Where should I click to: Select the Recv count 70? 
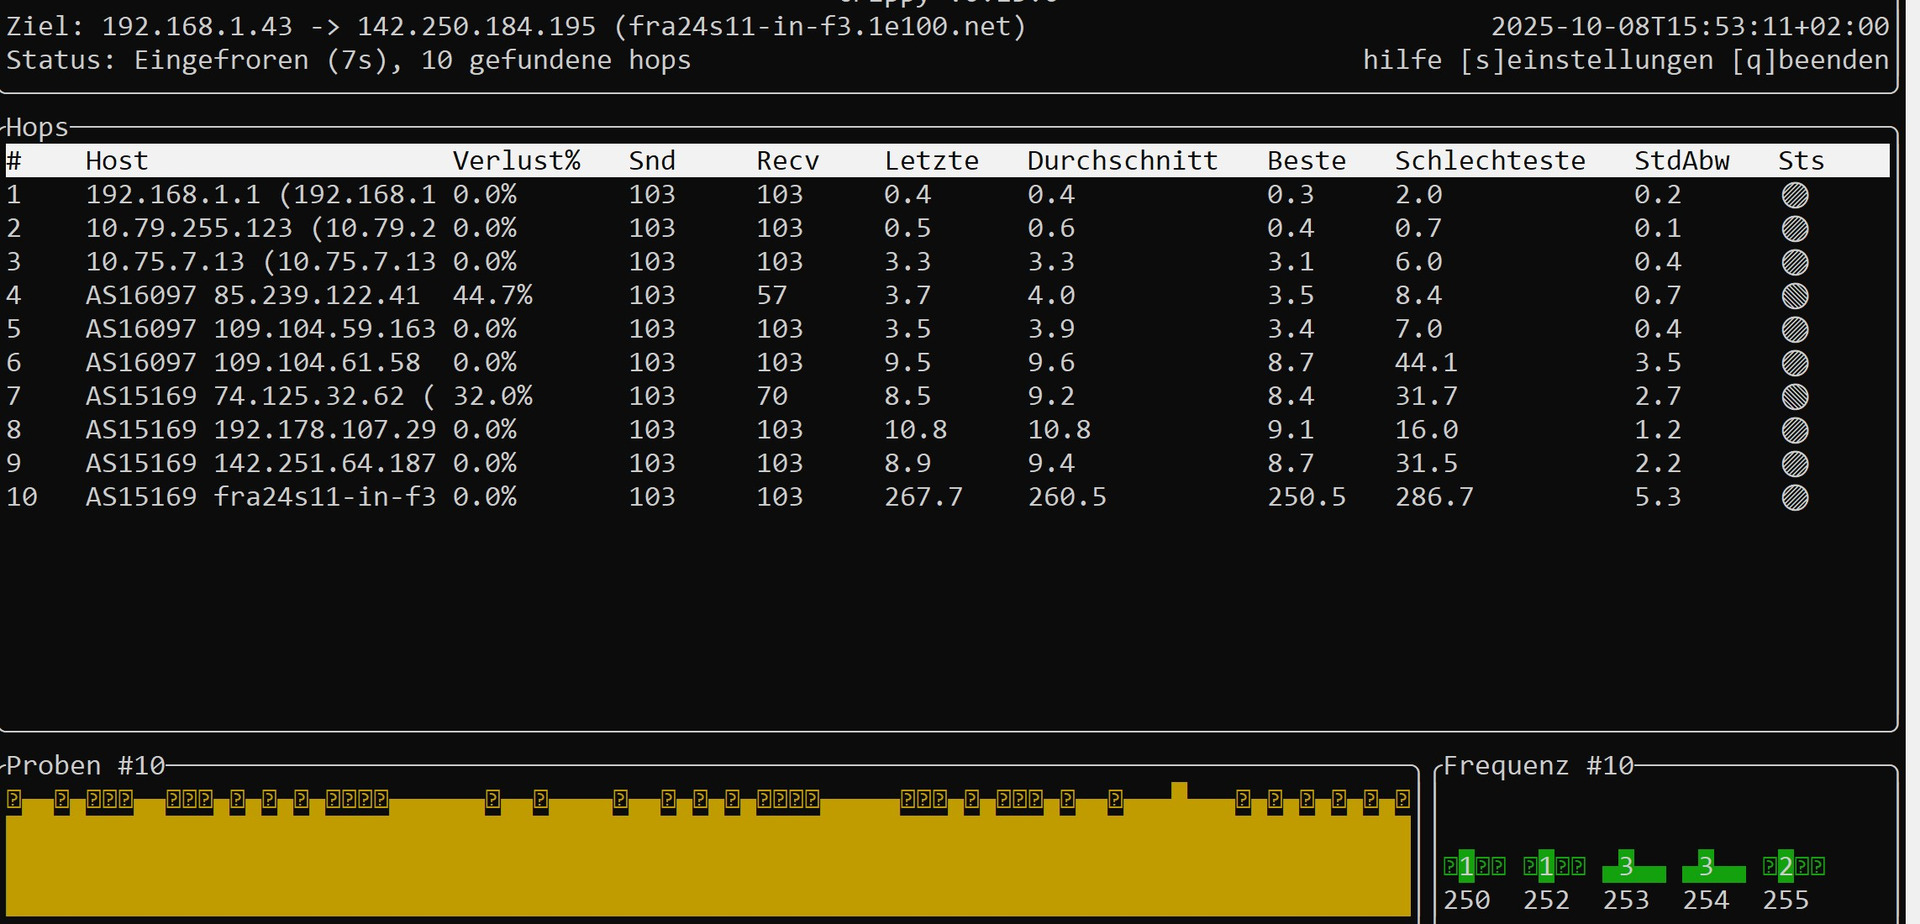pos(772,397)
